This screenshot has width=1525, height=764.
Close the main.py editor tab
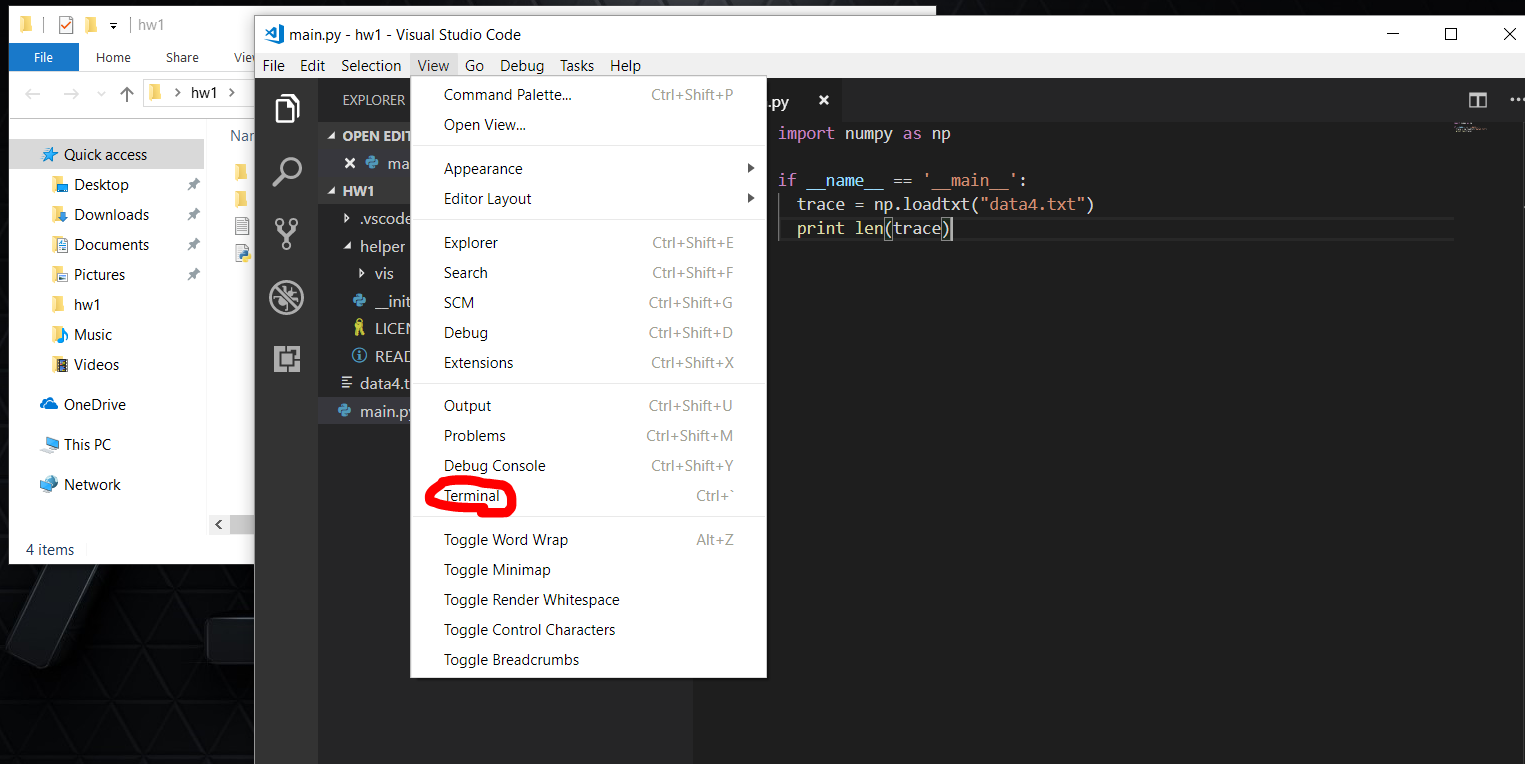(824, 101)
